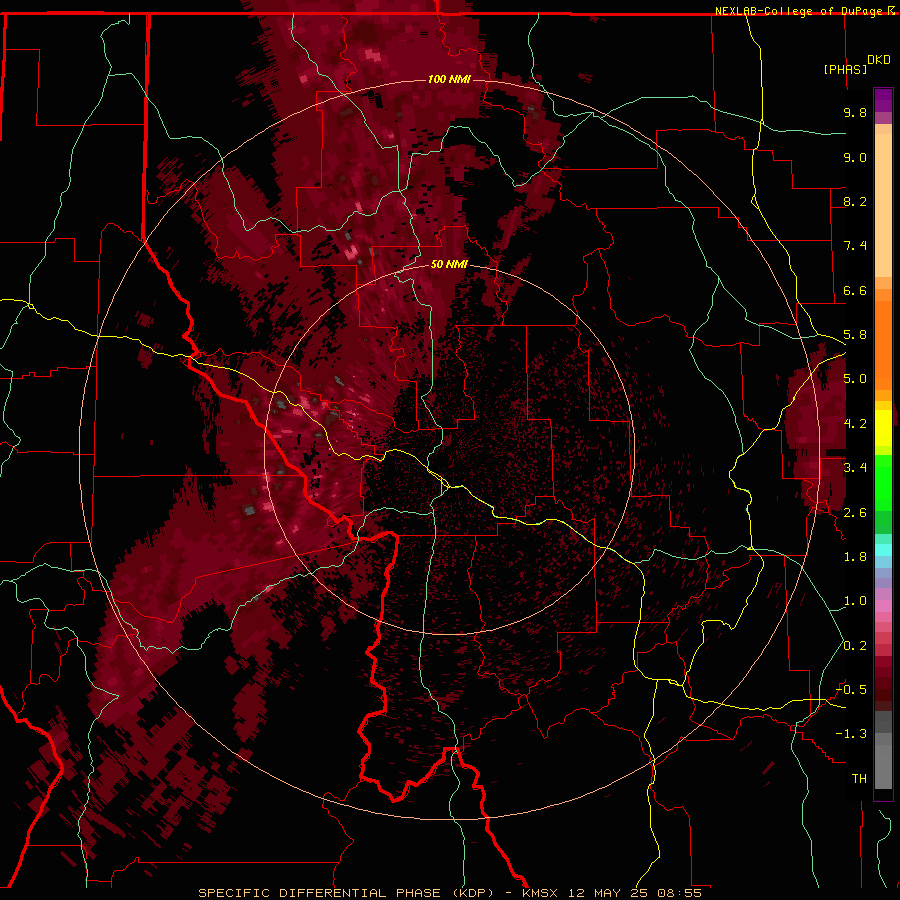Click the cyan segment of color bar
This screenshot has height=900, width=900.
point(883,550)
